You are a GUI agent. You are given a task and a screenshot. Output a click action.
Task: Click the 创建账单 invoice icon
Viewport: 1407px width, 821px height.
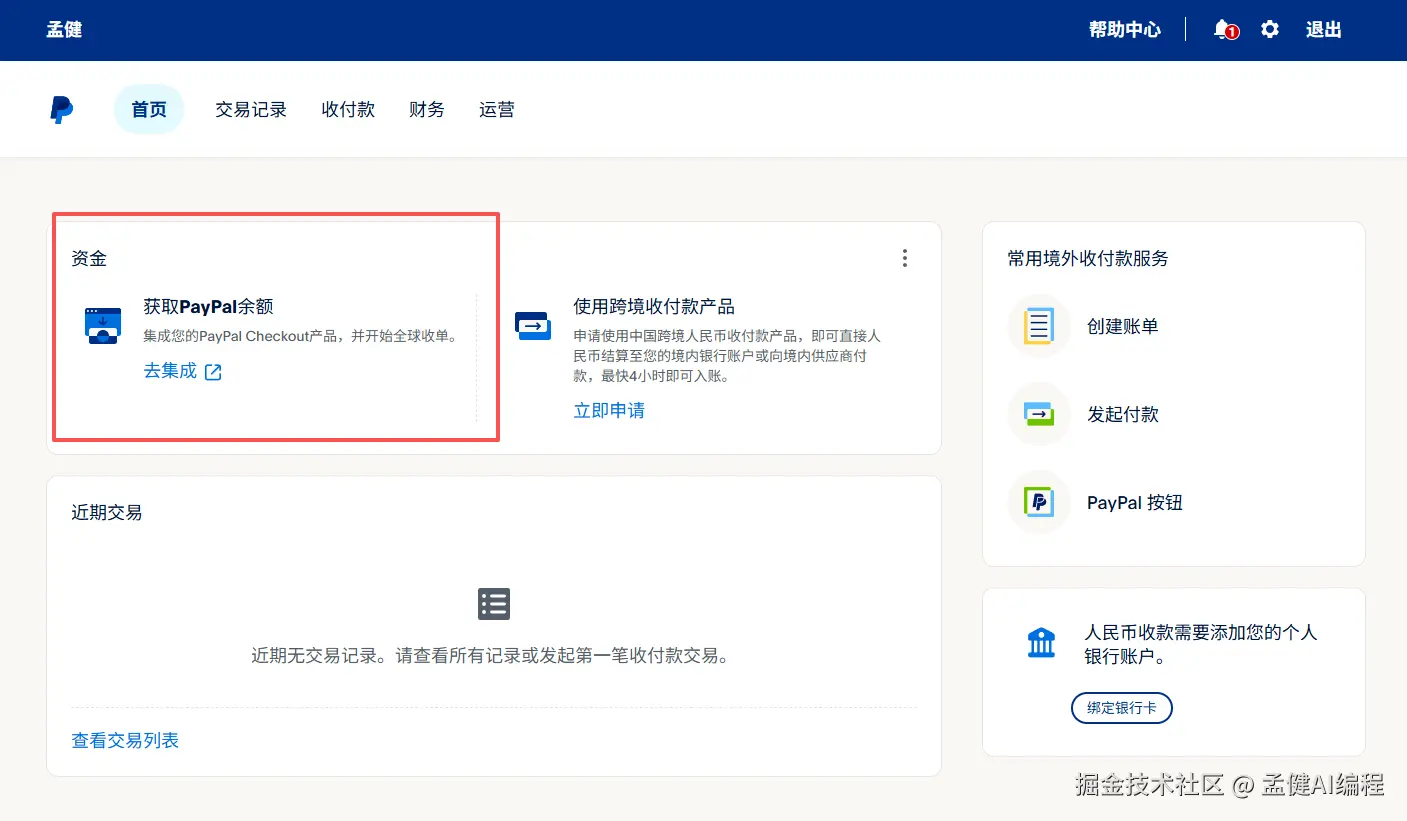[x=1039, y=326]
